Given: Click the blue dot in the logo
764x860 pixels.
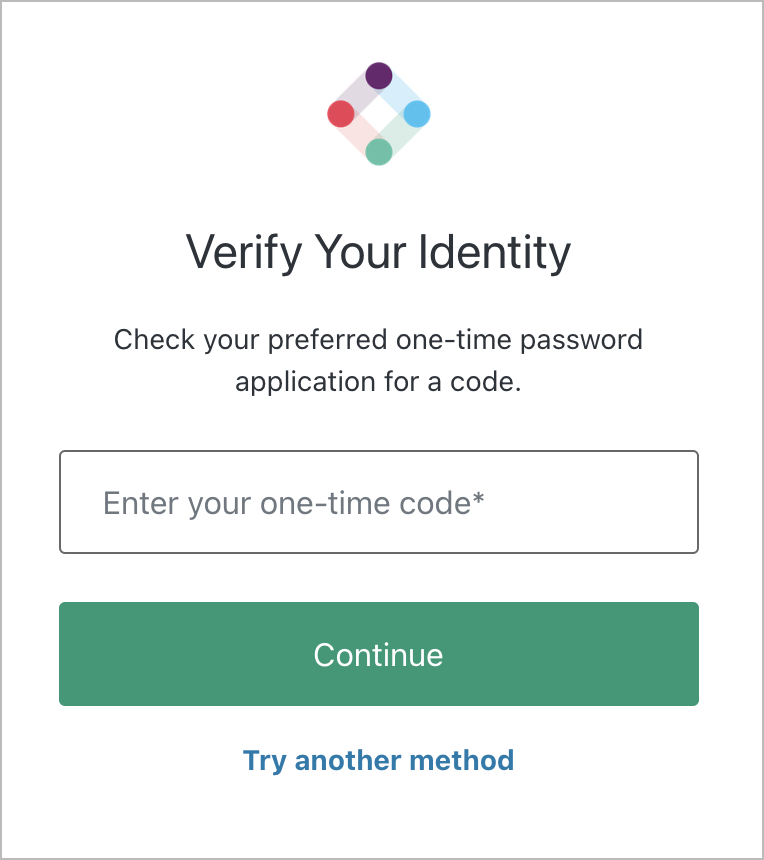Looking at the screenshot, I should tap(417, 114).
